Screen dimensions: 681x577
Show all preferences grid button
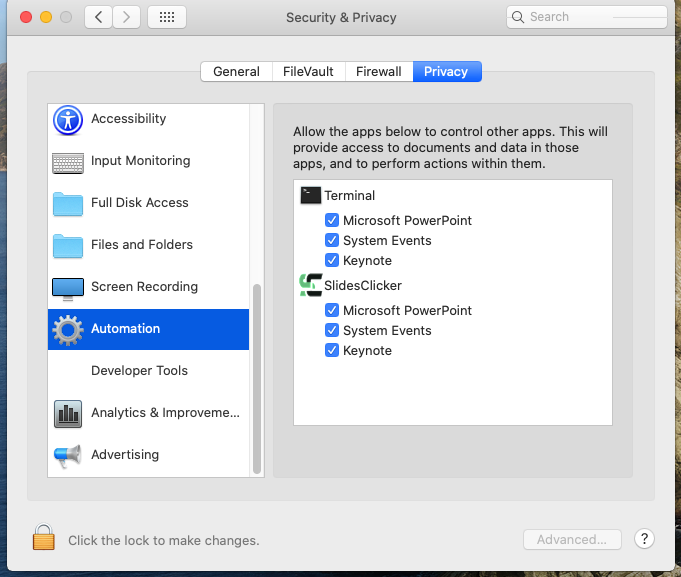[167, 17]
